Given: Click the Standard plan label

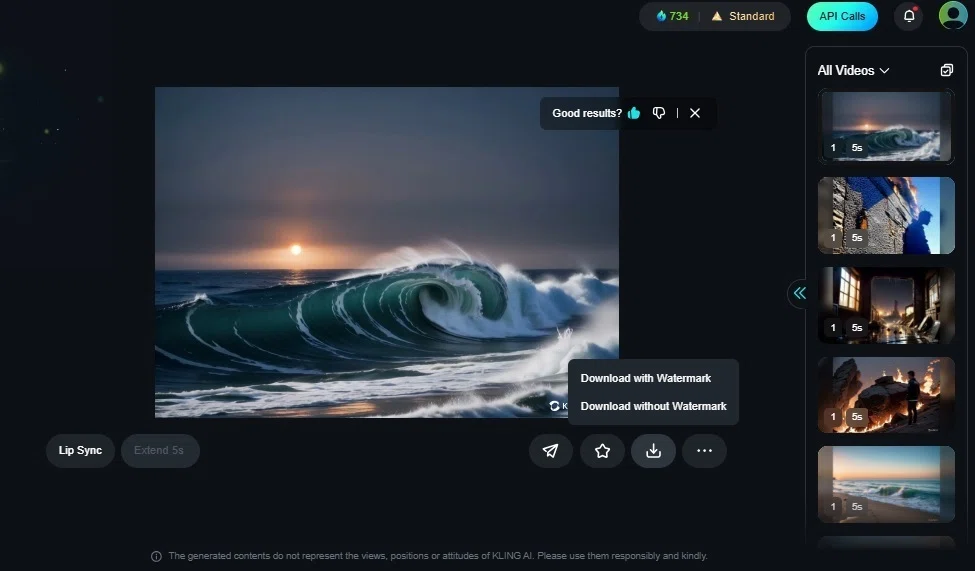Looking at the screenshot, I should point(743,16).
